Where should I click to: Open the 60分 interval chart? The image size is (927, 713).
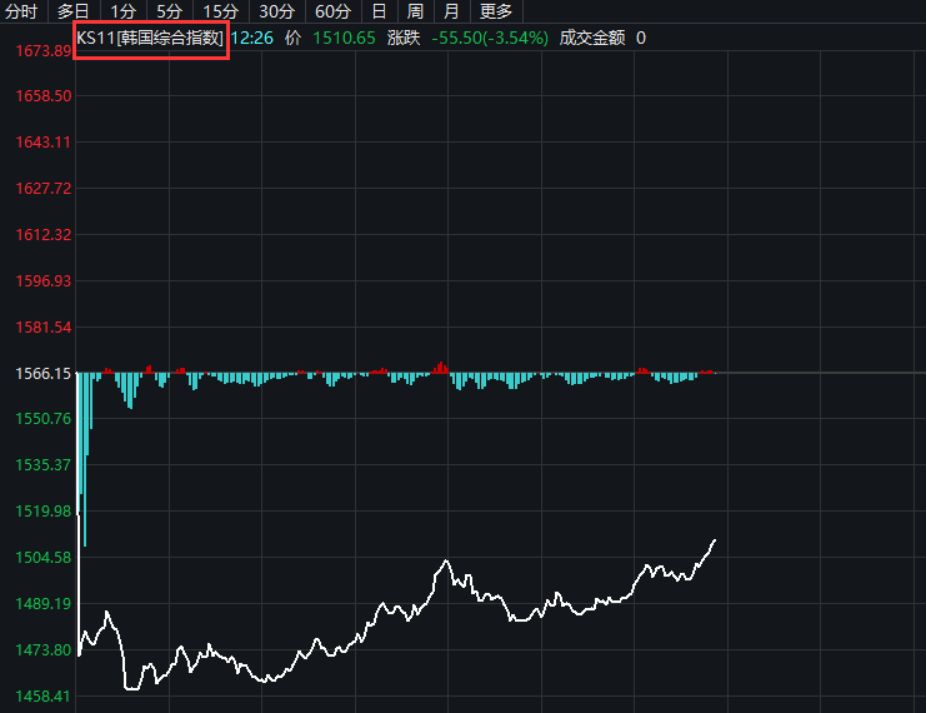coord(333,12)
